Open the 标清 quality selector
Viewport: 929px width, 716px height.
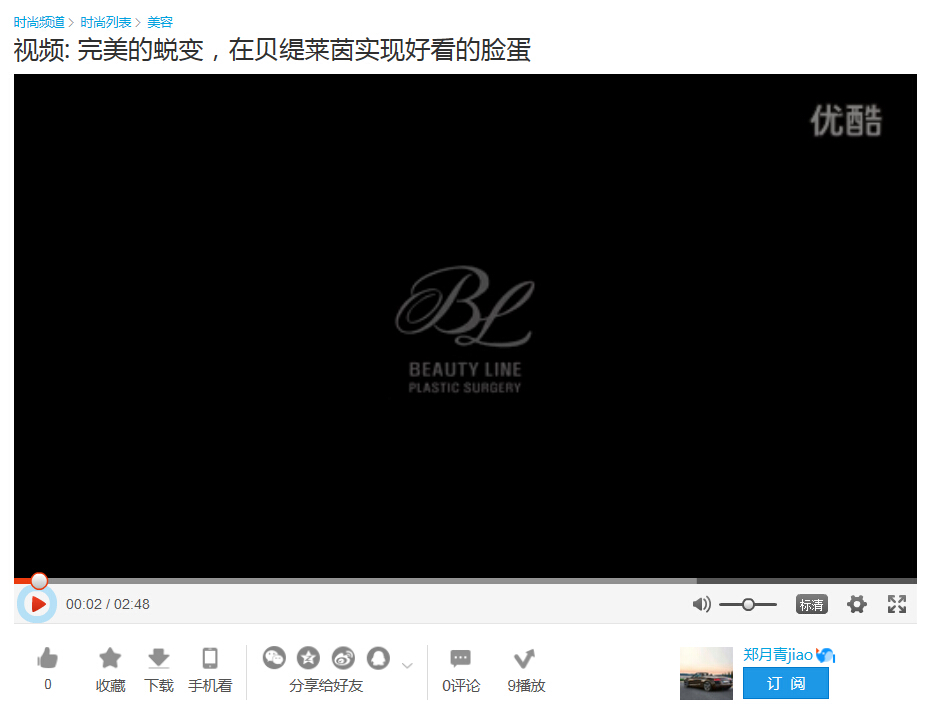tap(811, 605)
